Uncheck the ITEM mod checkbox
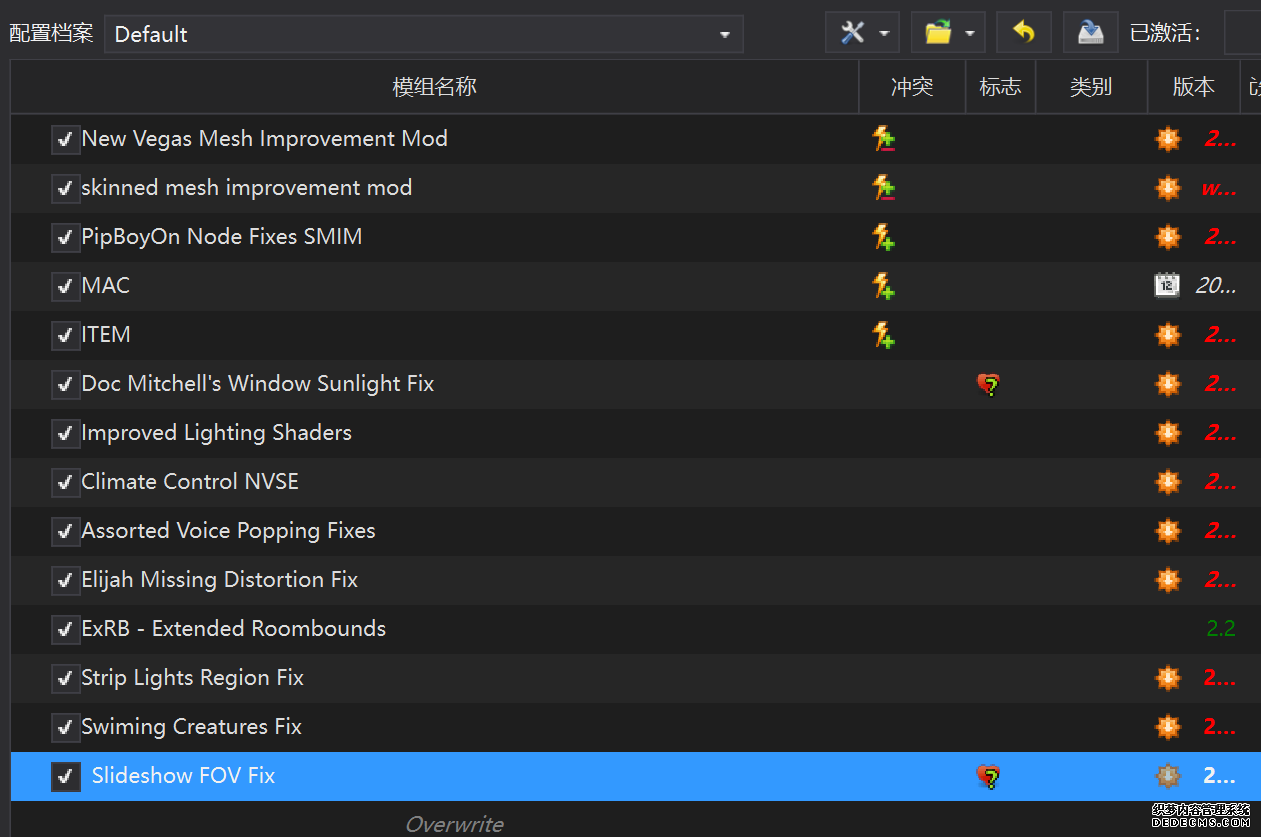 (65, 335)
